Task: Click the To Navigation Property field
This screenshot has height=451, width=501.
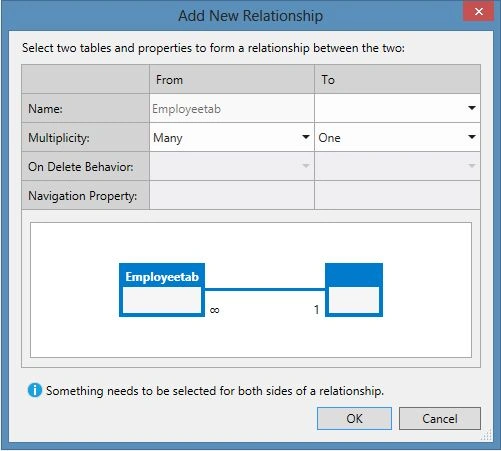Action: 397,195
